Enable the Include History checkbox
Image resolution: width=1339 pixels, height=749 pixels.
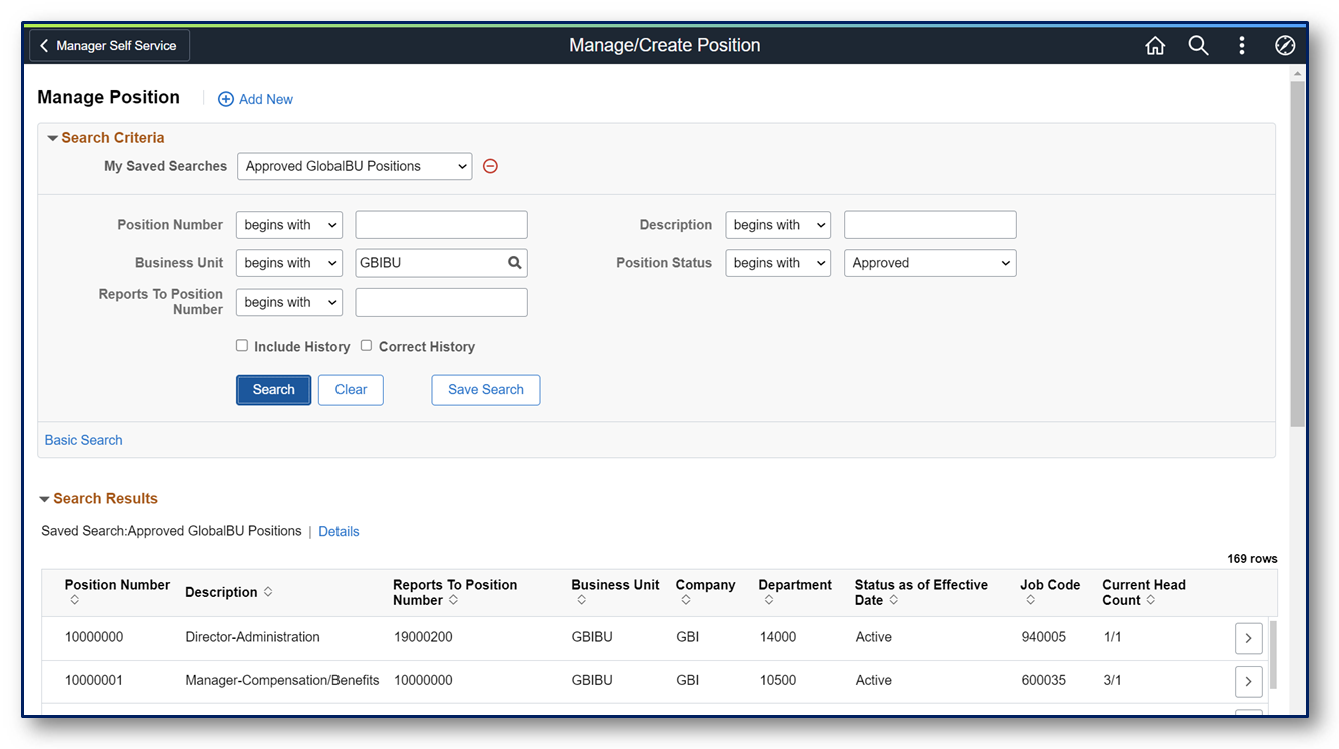[242, 345]
